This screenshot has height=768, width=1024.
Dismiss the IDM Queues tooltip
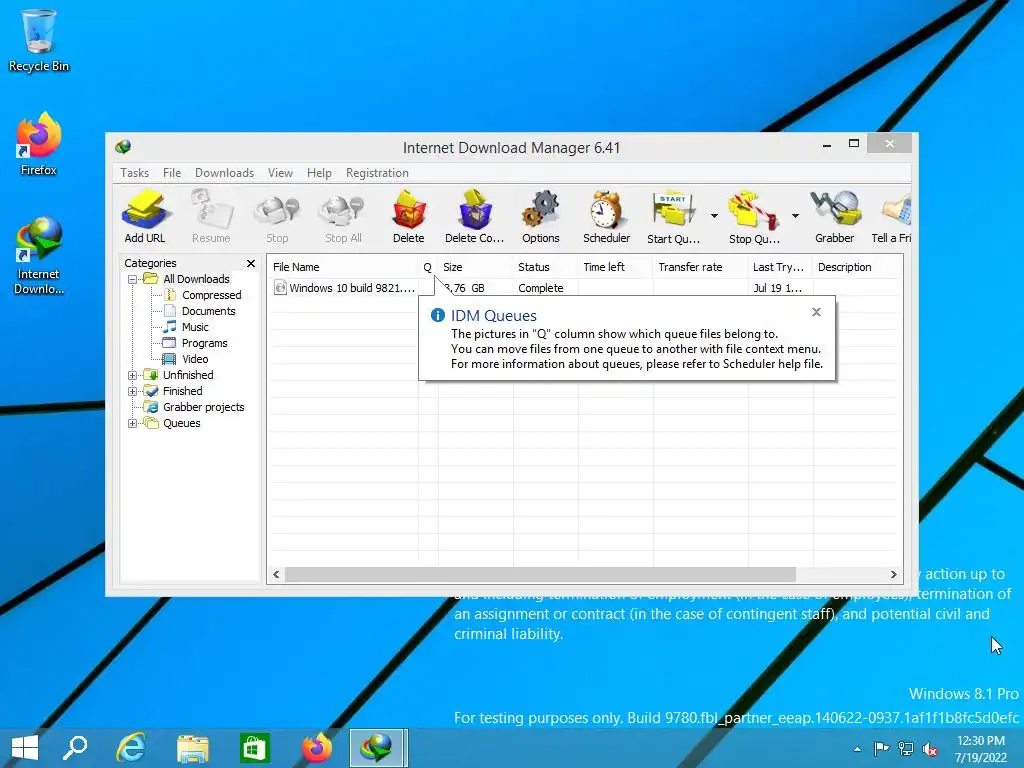[816, 312]
